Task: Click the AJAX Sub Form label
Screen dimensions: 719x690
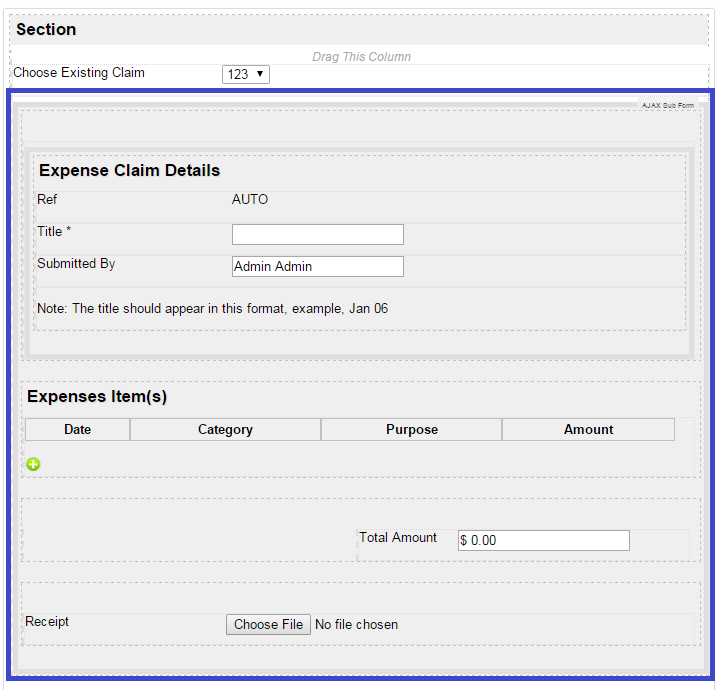Action: [667, 105]
